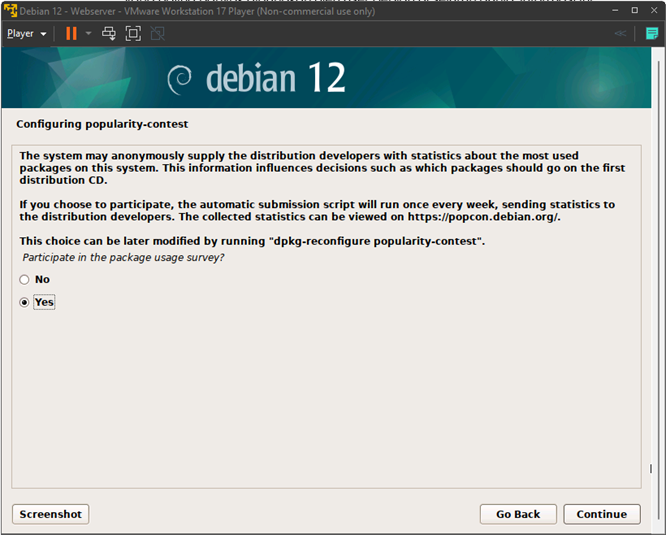666x535 pixels.
Task: Open the Player menu dropdown
Action: coord(26,33)
